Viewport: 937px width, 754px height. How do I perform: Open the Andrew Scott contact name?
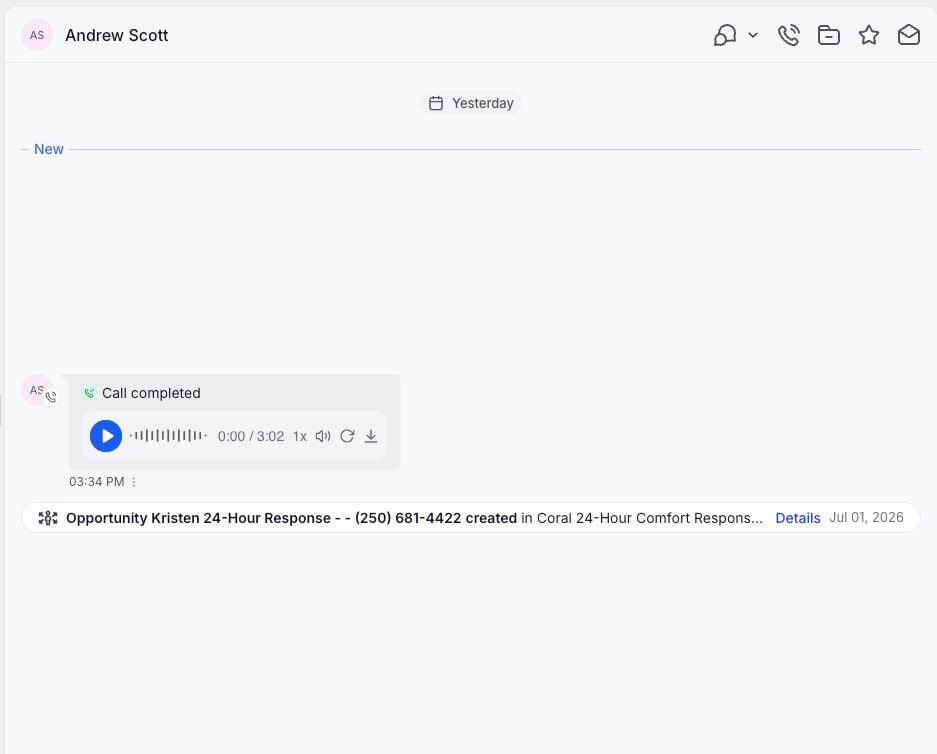[117, 35]
